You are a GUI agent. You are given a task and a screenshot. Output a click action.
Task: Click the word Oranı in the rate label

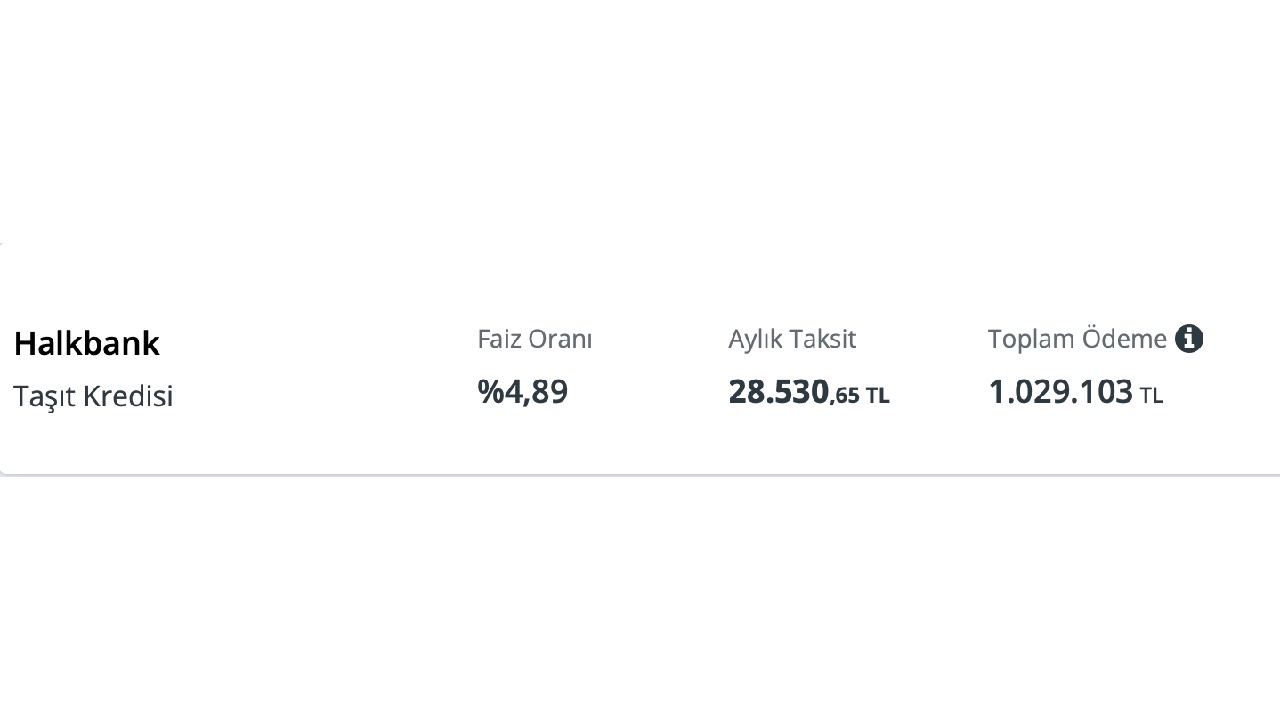coord(561,340)
